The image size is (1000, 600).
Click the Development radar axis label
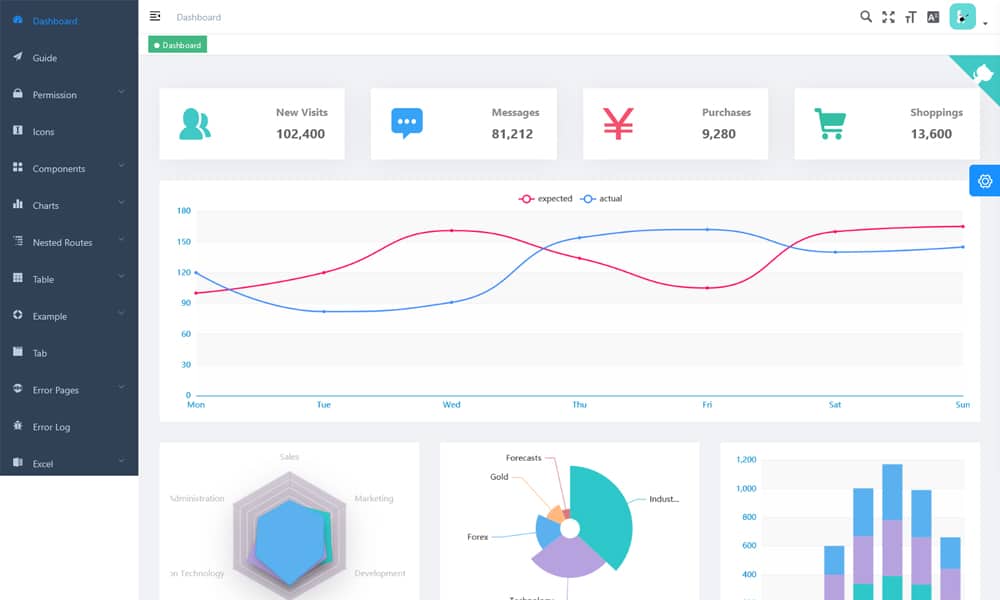tap(379, 573)
